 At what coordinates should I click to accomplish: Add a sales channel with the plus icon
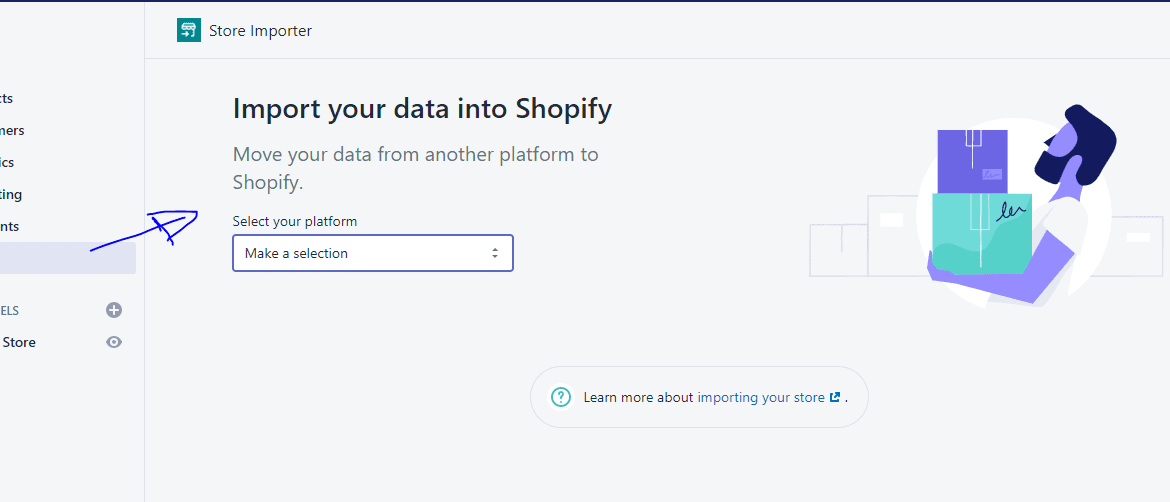coord(114,310)
